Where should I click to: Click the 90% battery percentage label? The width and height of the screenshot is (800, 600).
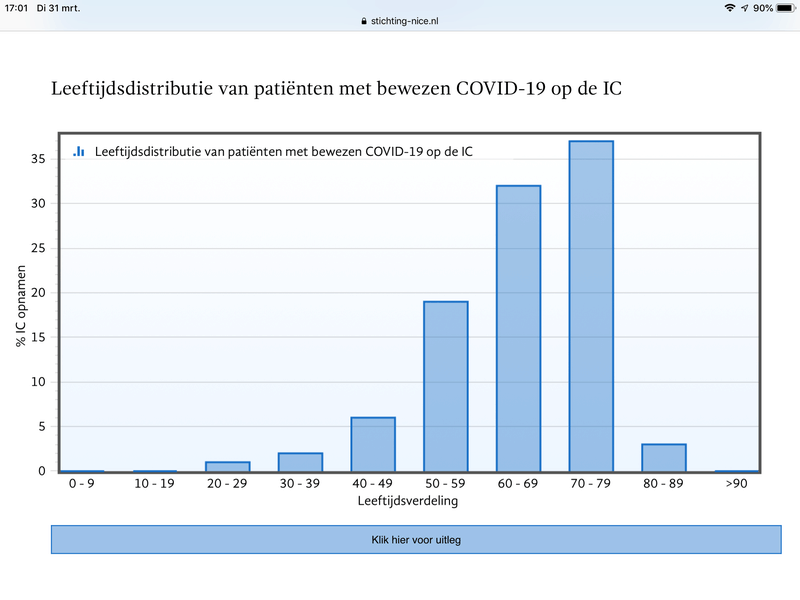(765, 8)
